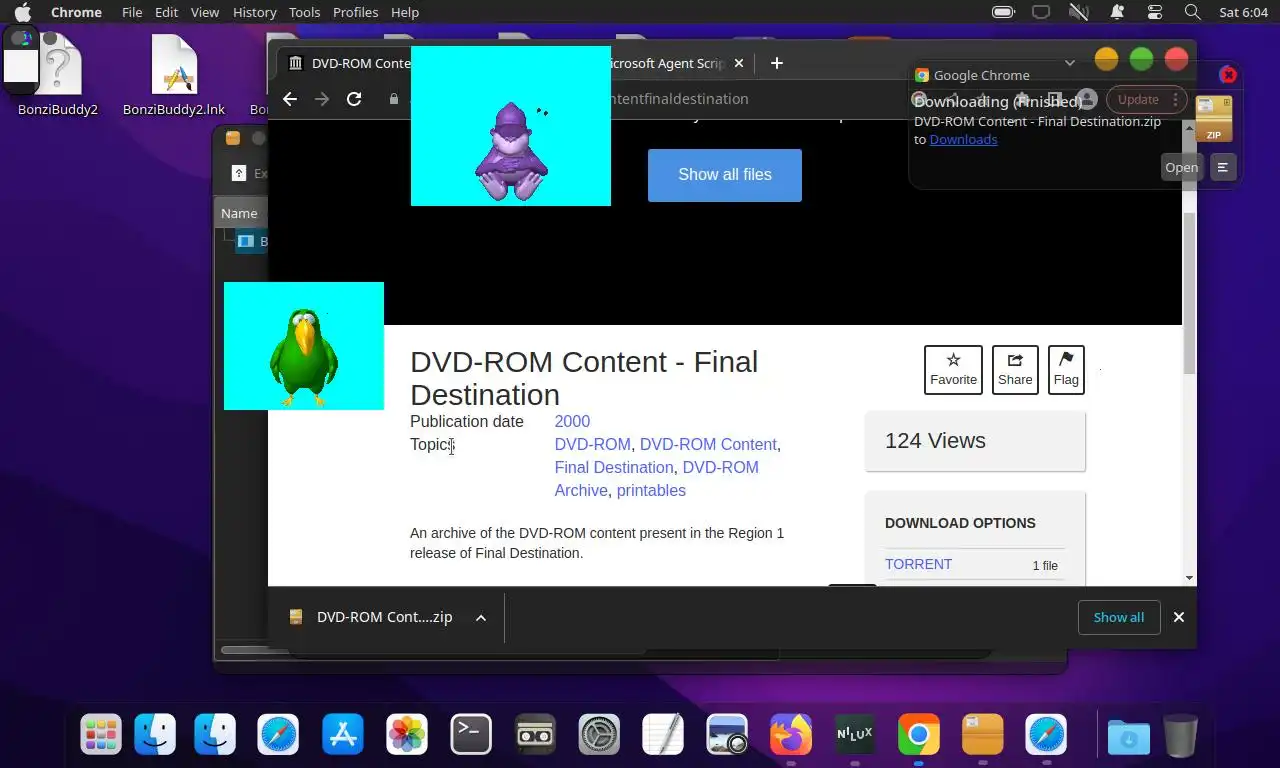Screen dimensions: 1280x768
Task: Open Control Center toggles in the menu bar
Action: [x=1155, y=12]
